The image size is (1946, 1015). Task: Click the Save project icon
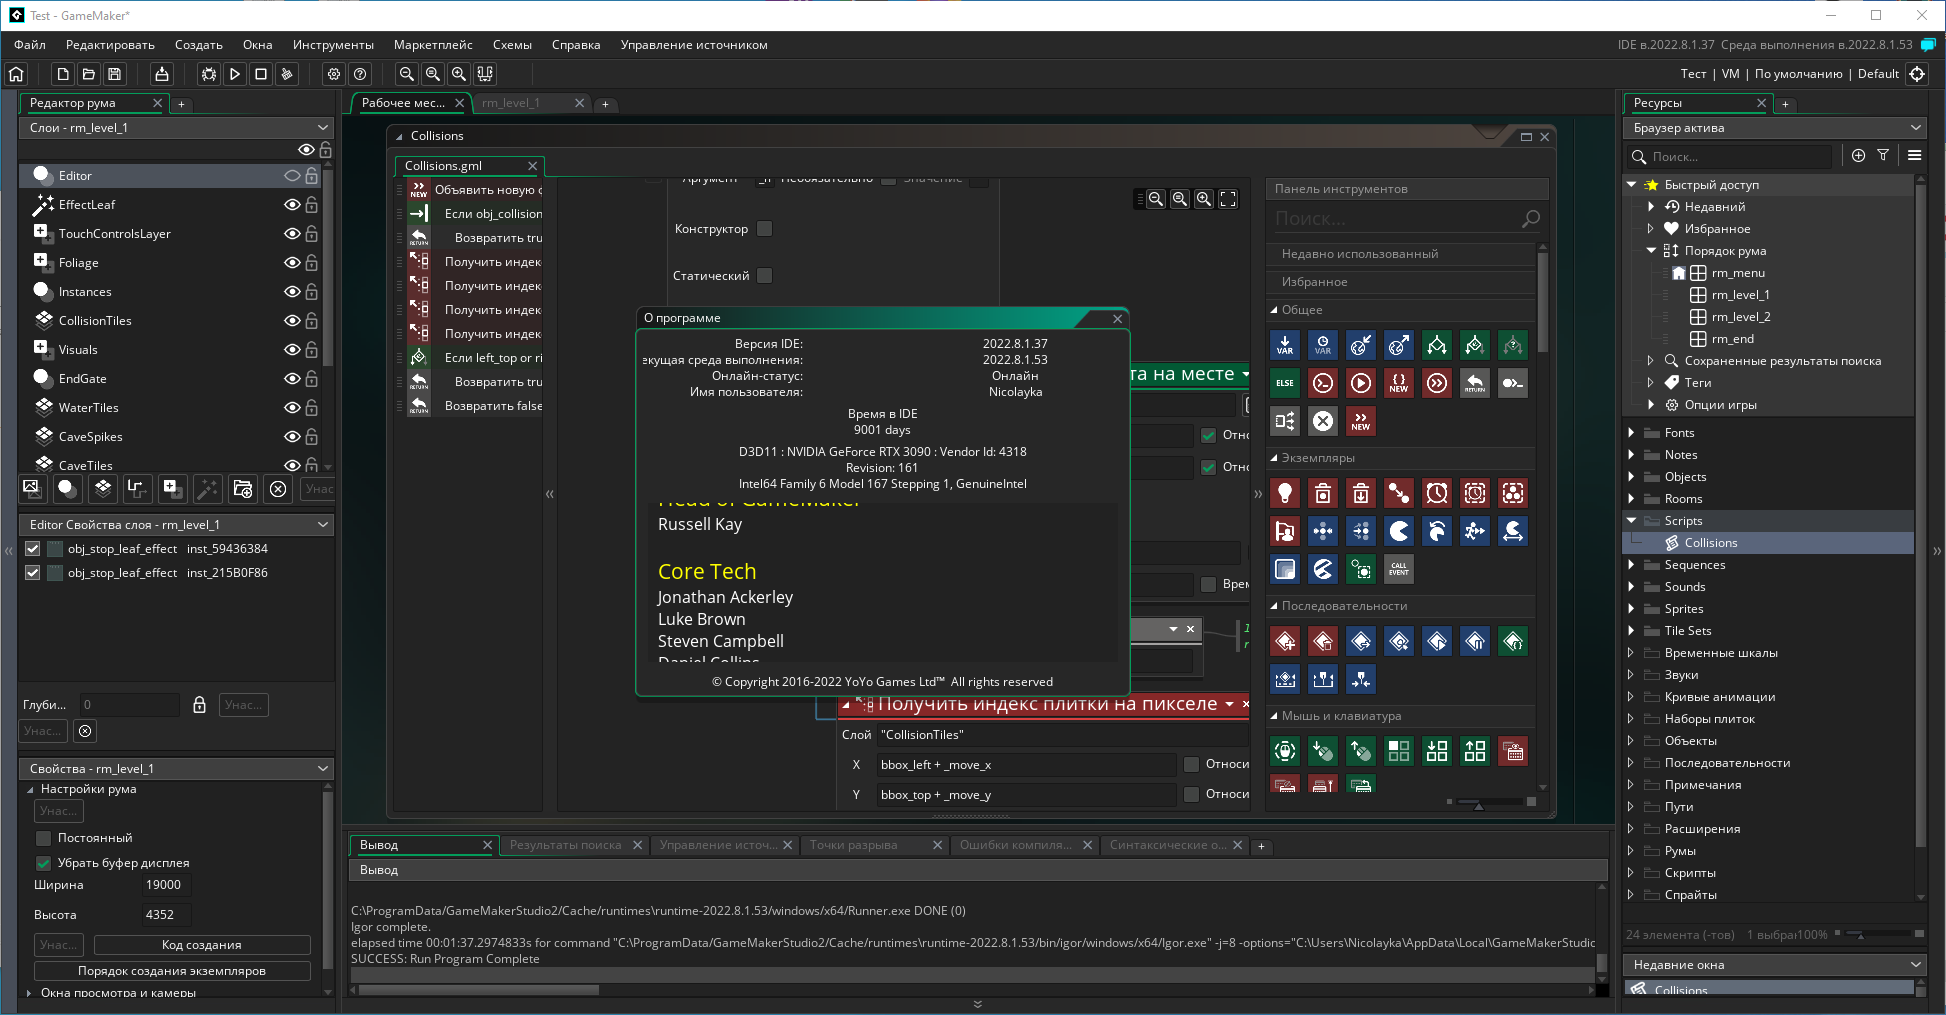point(115,74)
